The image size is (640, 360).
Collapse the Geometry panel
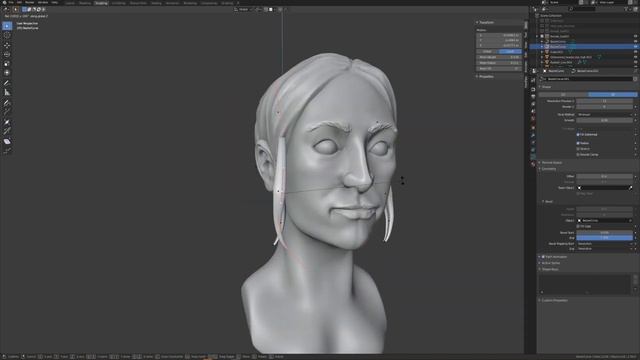click(548, 169)
